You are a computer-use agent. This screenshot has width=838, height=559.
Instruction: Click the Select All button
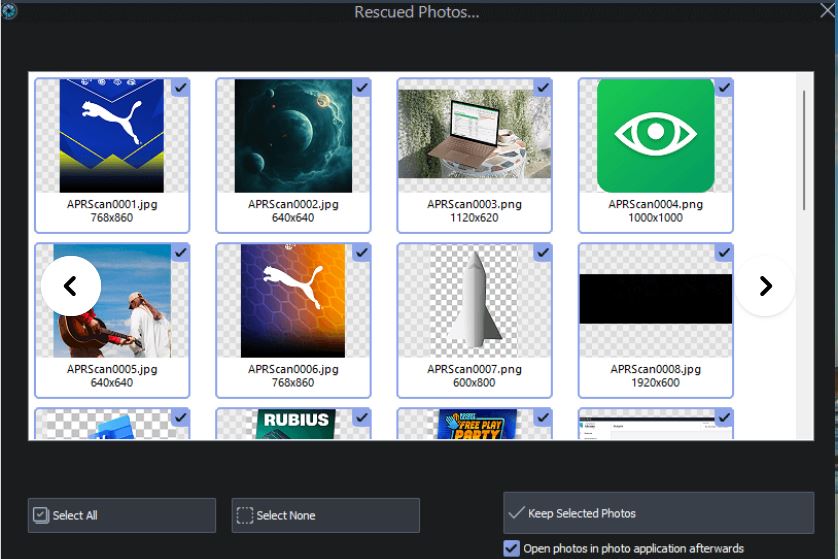[122, 515]
